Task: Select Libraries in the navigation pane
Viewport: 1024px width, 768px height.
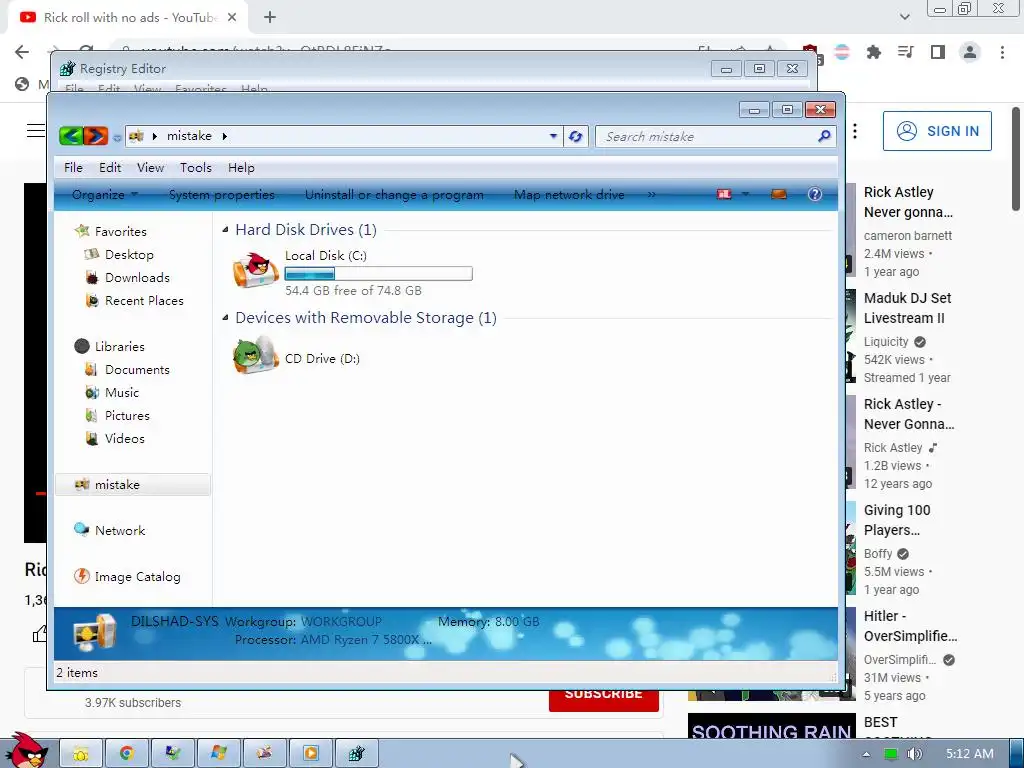Action: (x=120, y=346)
